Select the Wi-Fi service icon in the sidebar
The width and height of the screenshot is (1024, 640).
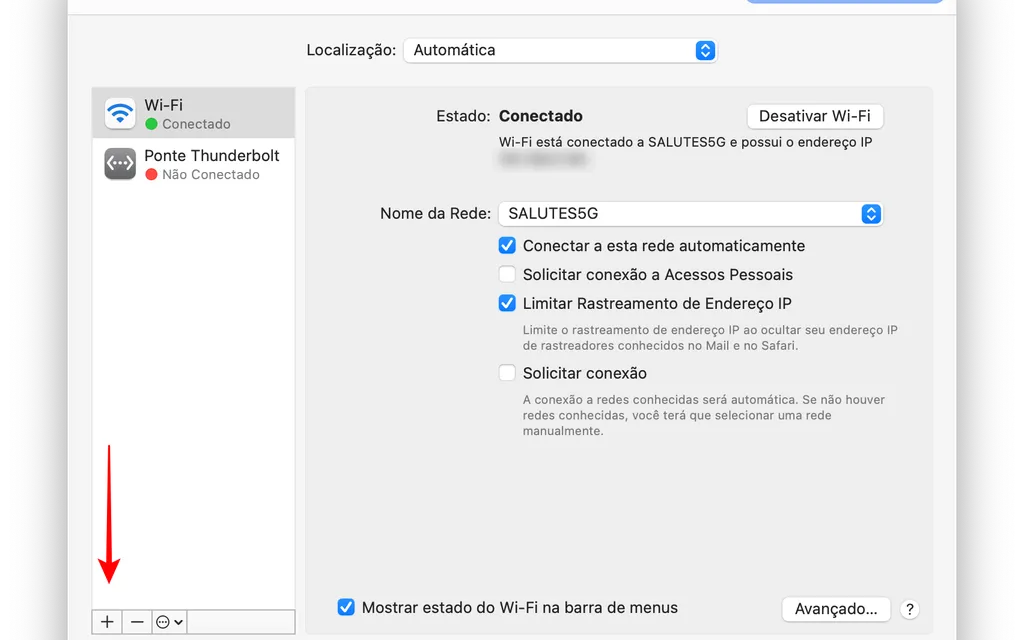point(120,114)
